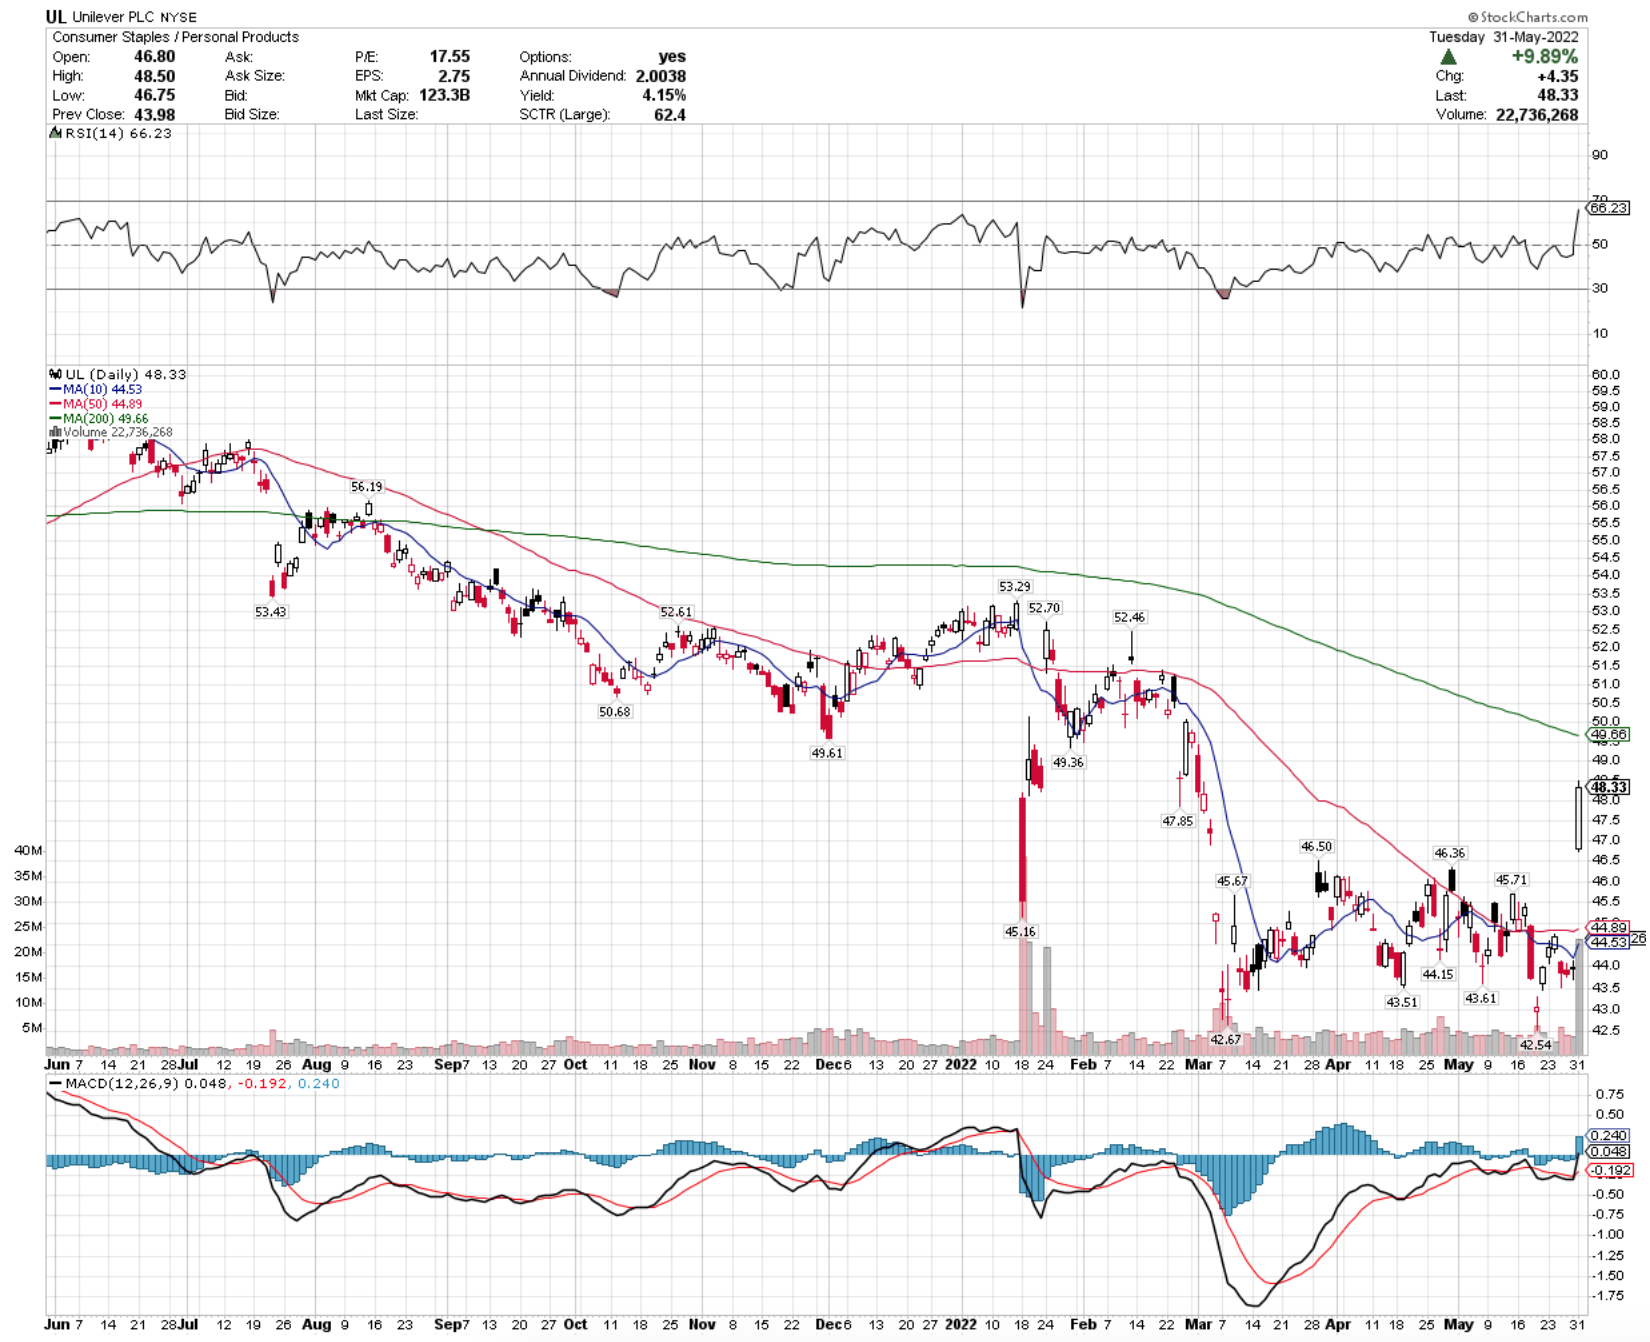Click the 0.240 MACD histogram axis tag
This screenshot has height=1342, width=1650.
click(1609, 1135)
